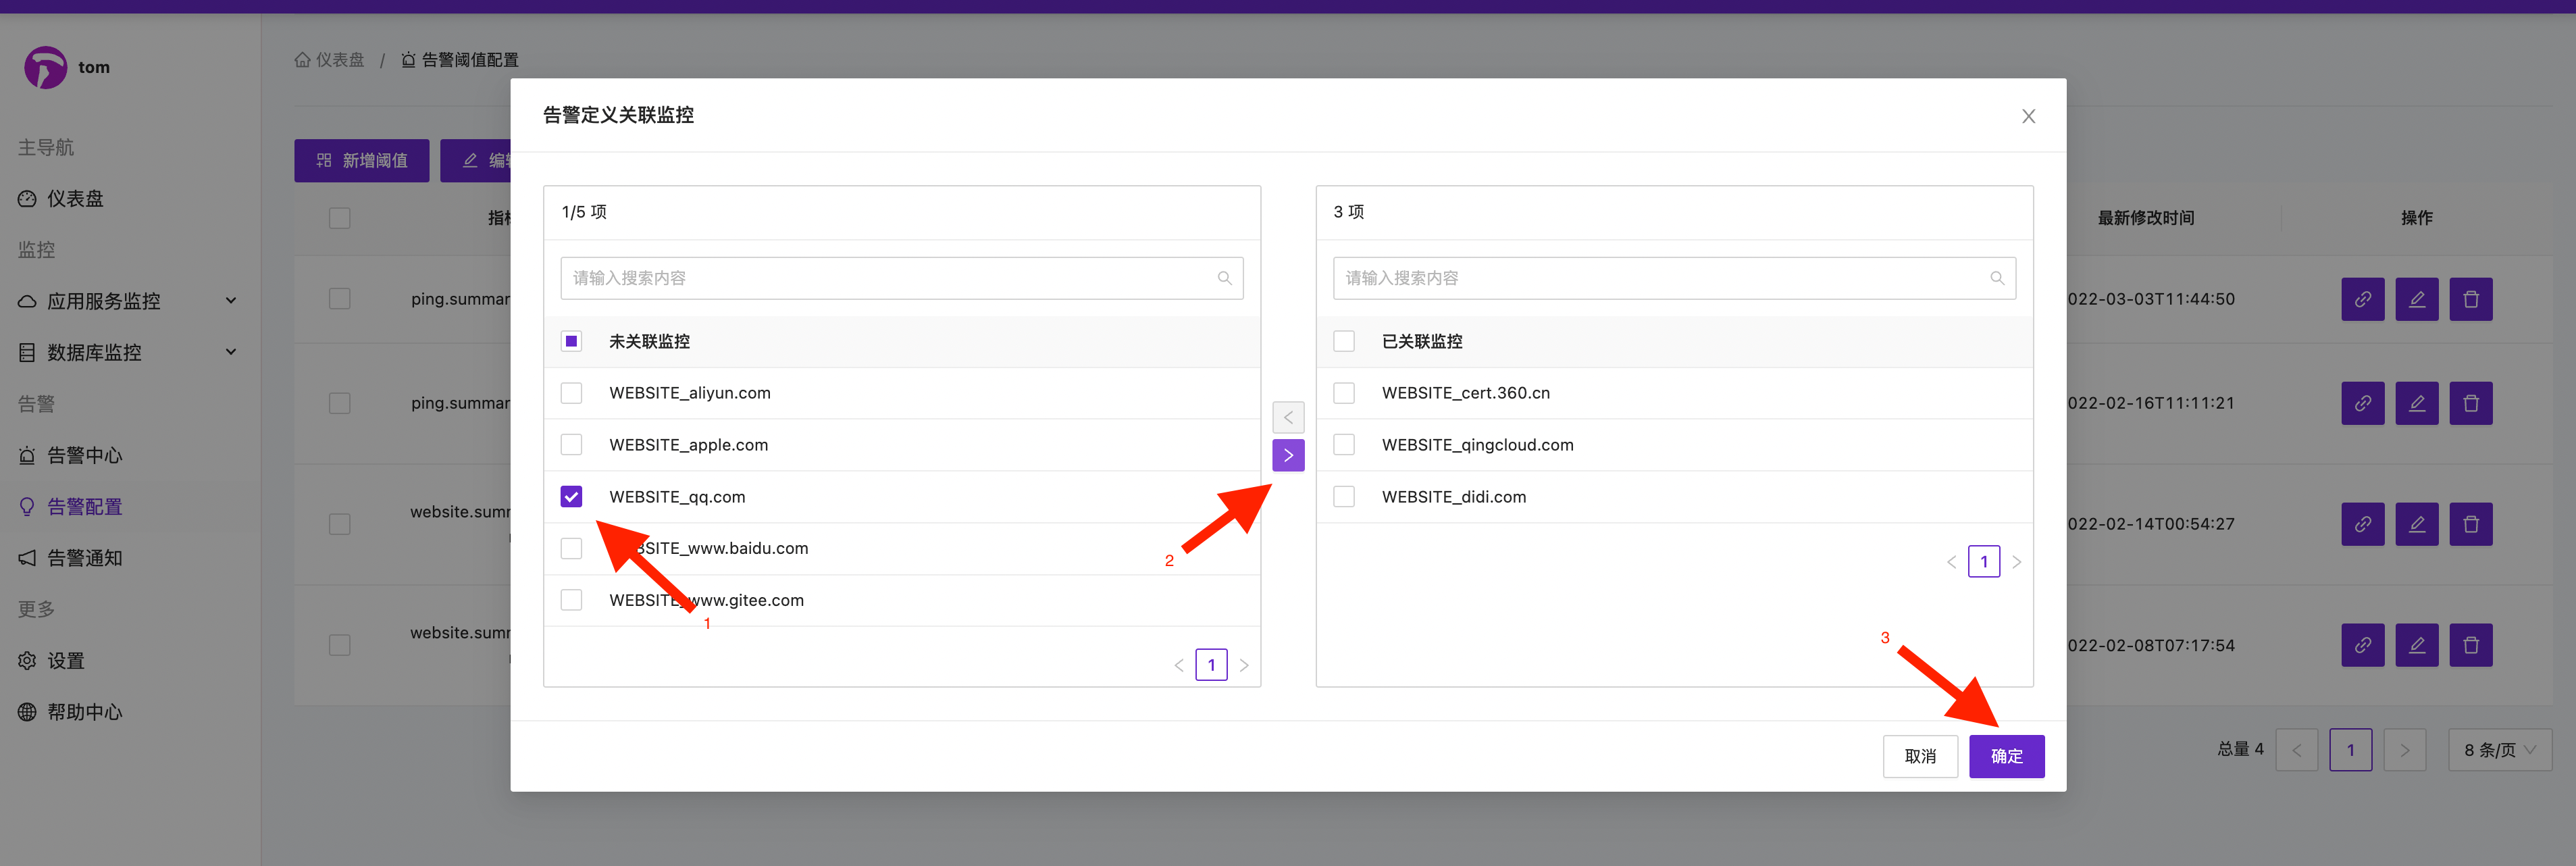Open 告警通知 sidebar item
Screen dimensions: 2576x866
coord(84,558)
